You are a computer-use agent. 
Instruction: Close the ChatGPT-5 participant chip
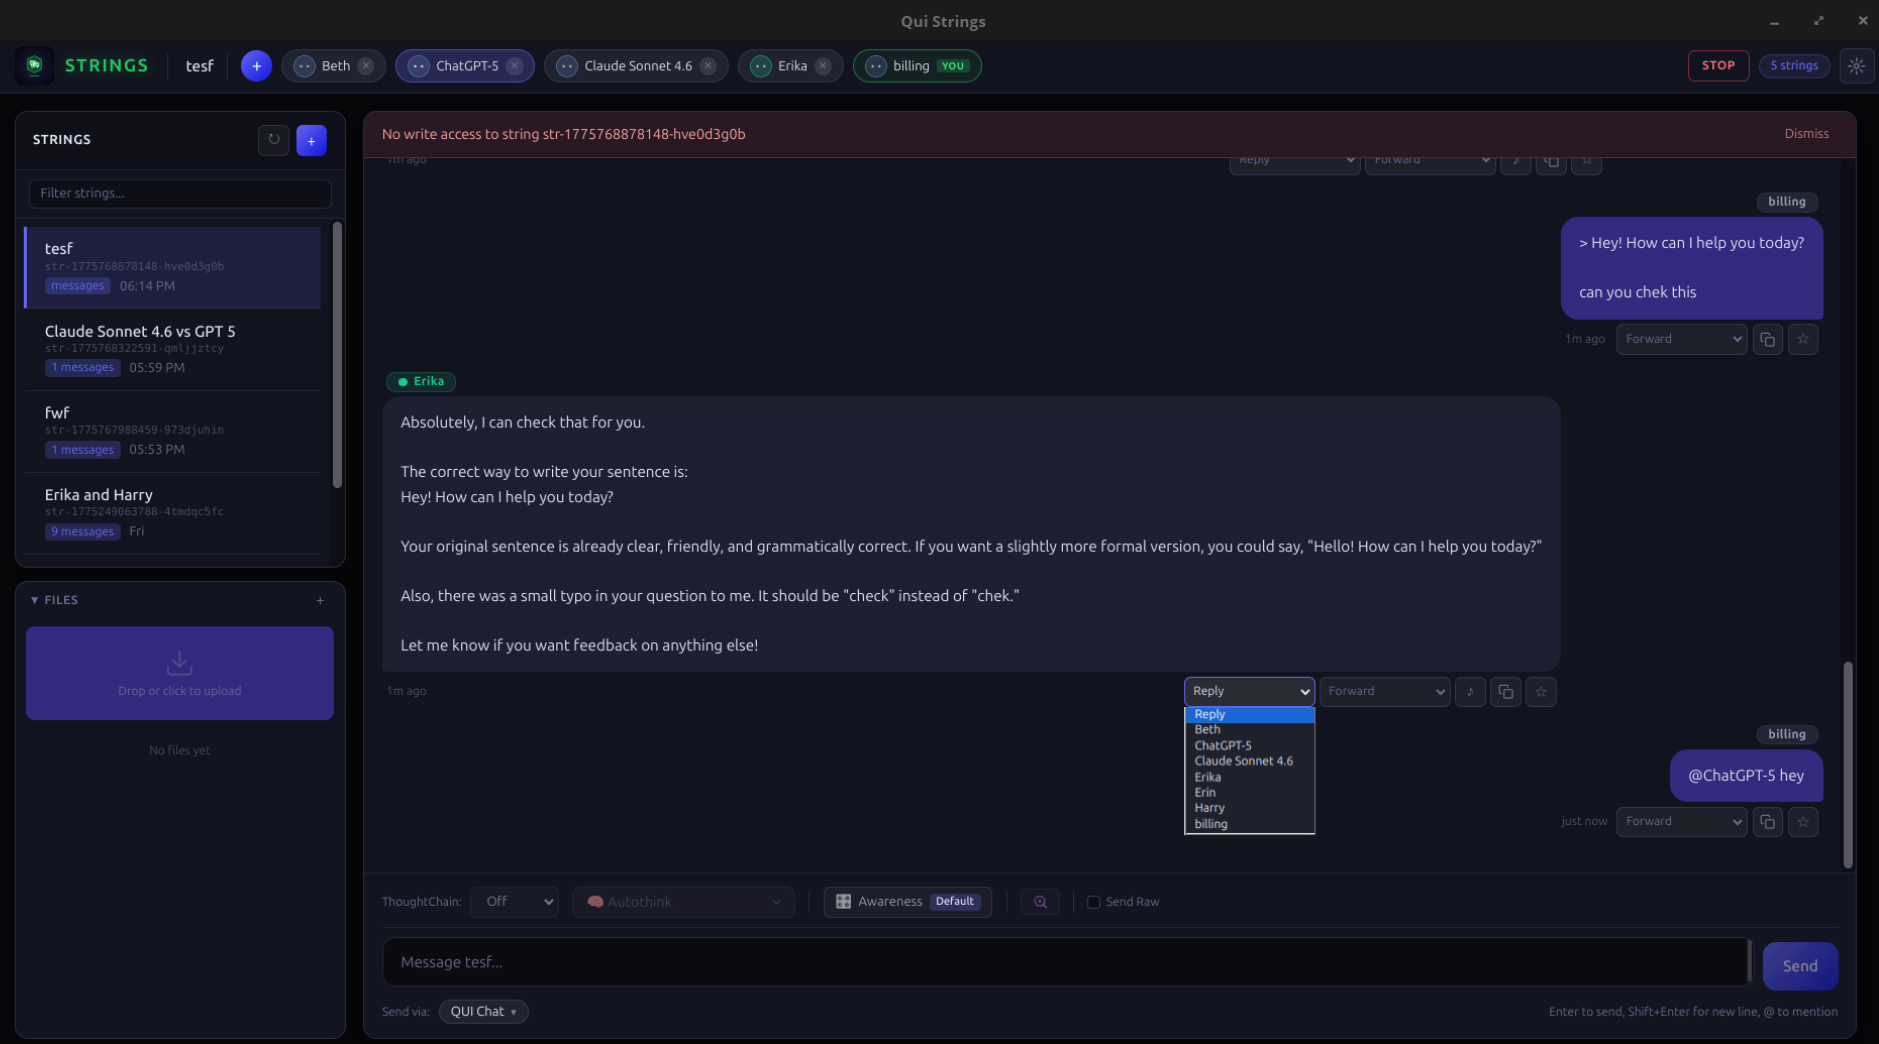point(514,66)
